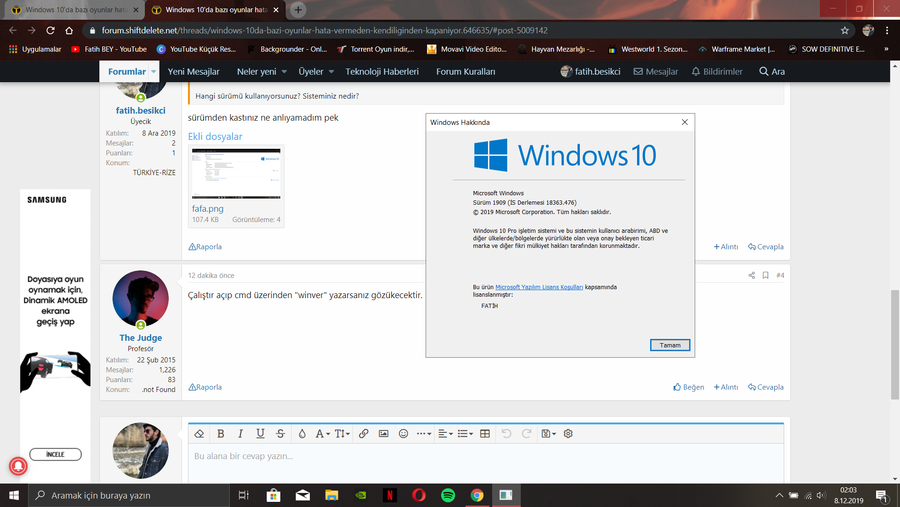Reload the page in Chrome
This screenshot has height=507, width=900.
[x=51, y=30]
